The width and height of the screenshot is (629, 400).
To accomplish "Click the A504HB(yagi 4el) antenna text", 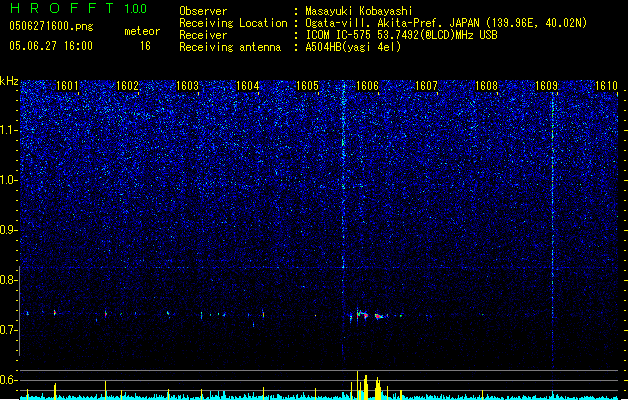I will (x=353, y=47).
